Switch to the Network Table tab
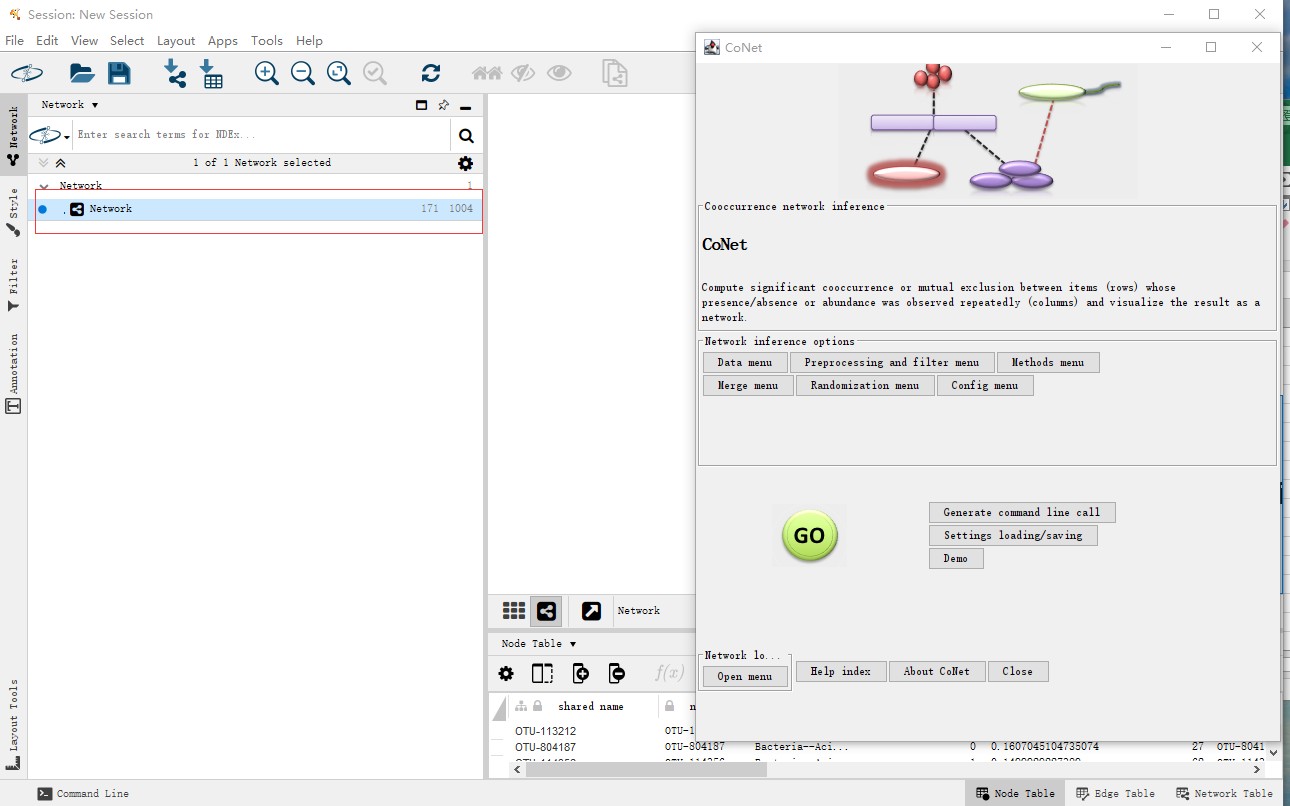Image resolution: width=1290 pixels, height=806 pixels. click(1225, 793)
